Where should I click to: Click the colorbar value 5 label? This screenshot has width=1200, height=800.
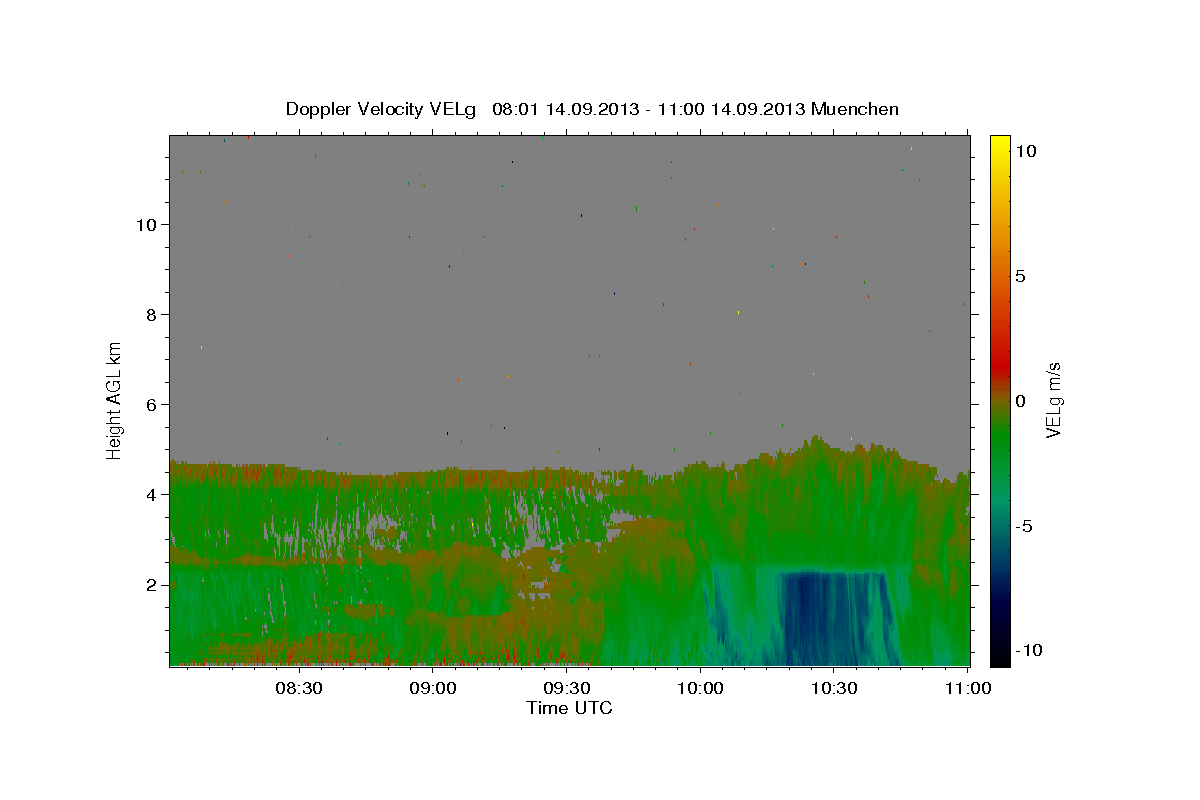point(1020,276)
